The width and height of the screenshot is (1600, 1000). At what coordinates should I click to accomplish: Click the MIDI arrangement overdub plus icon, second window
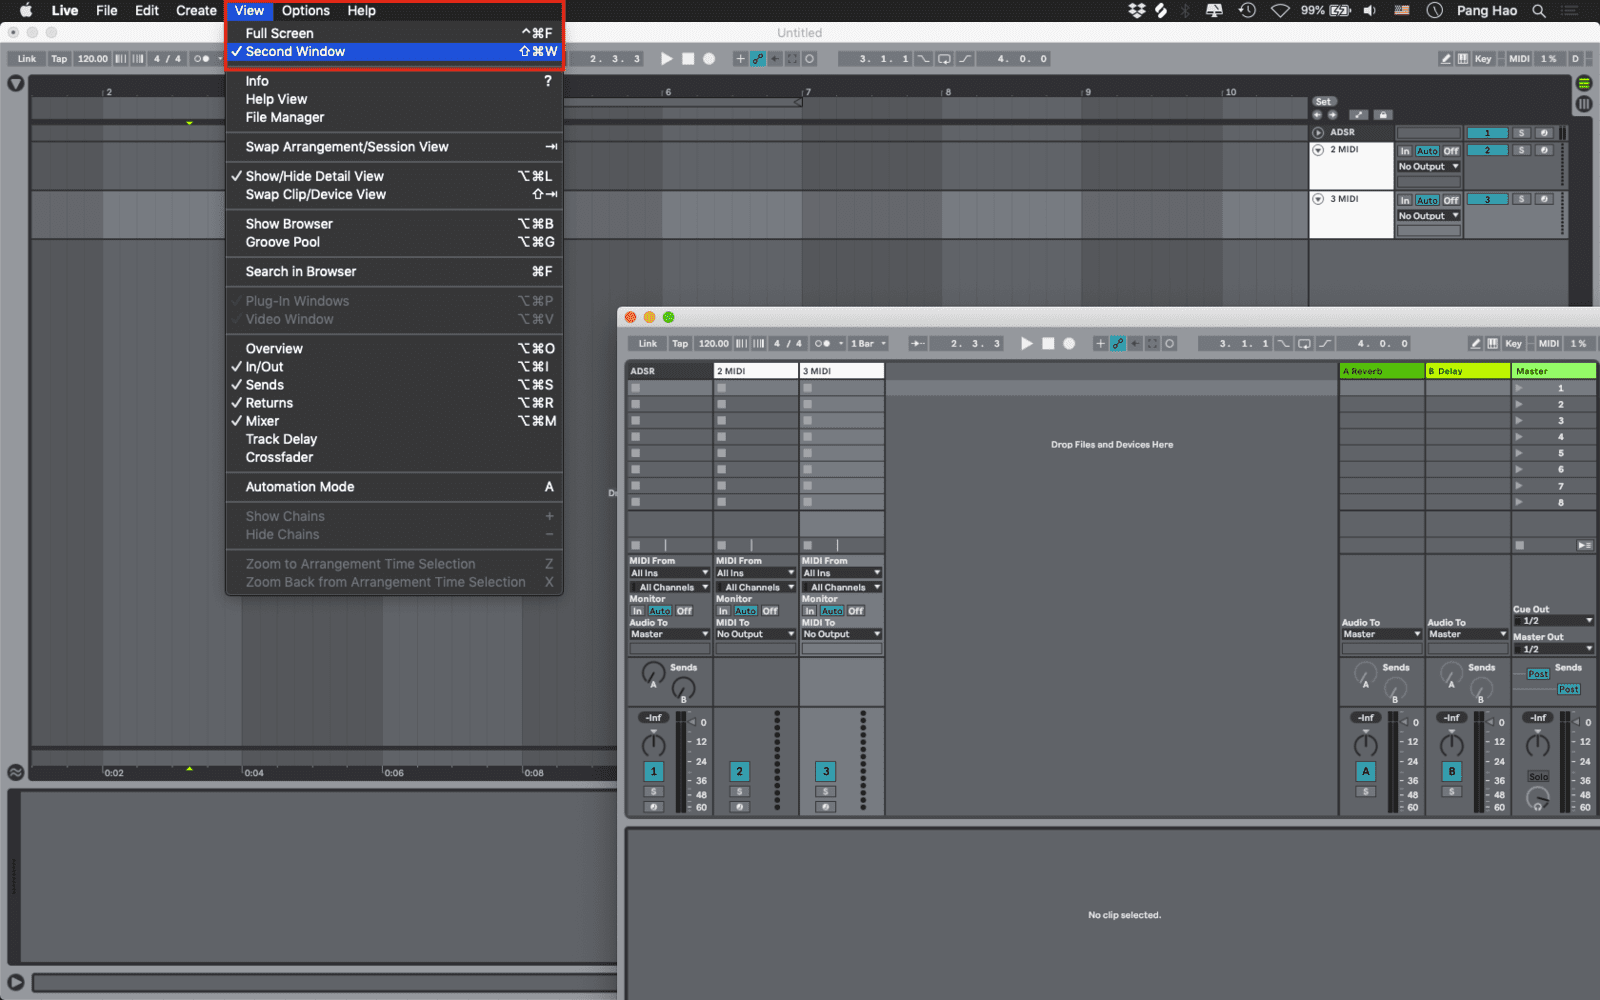[x=1100, y=343]
